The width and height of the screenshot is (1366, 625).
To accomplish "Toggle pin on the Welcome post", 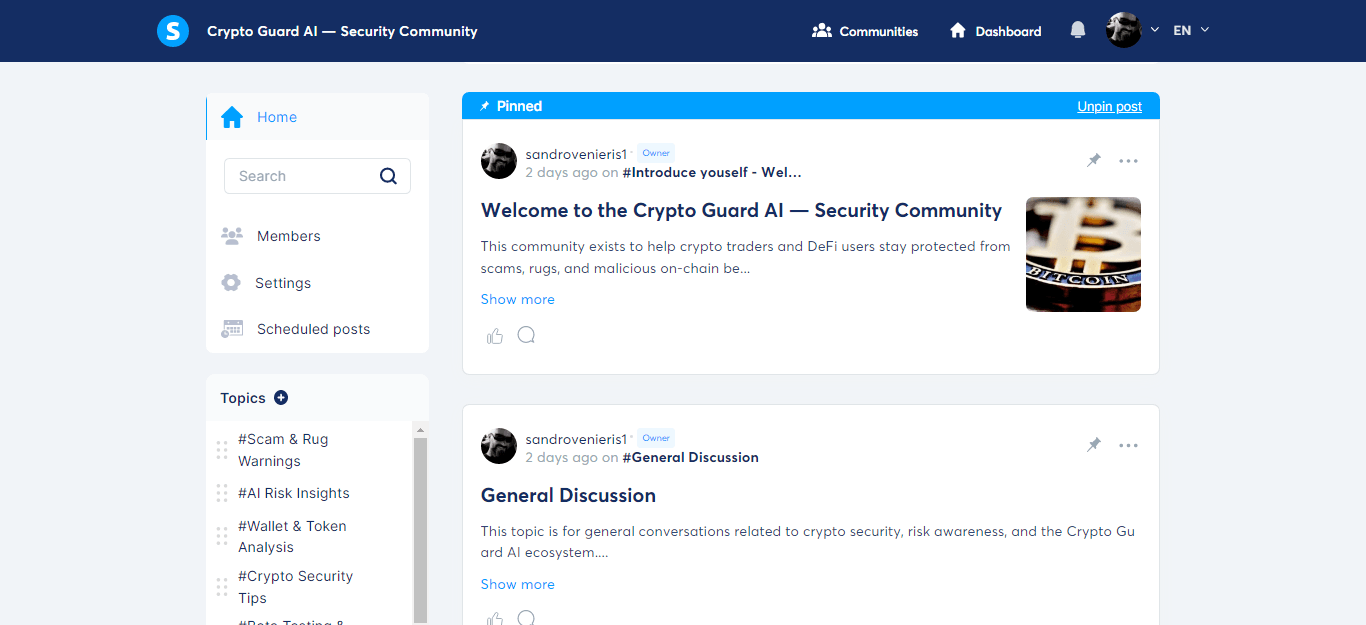I will tap(1094, 161).
